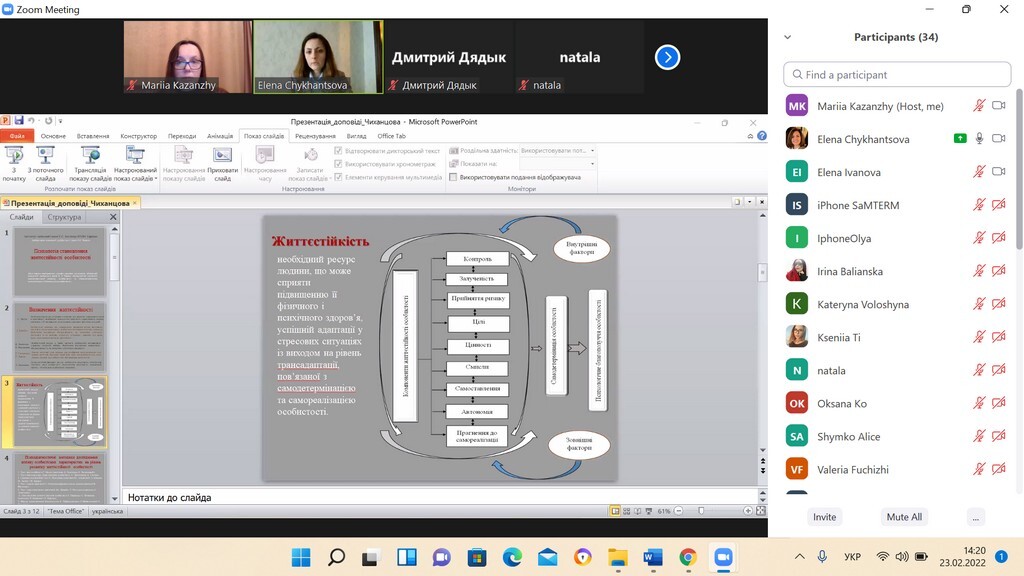This screenshot has height=576, width=1024.
Task: Select participant Kateryna Voloshyna
Action: tap(863, 304)
